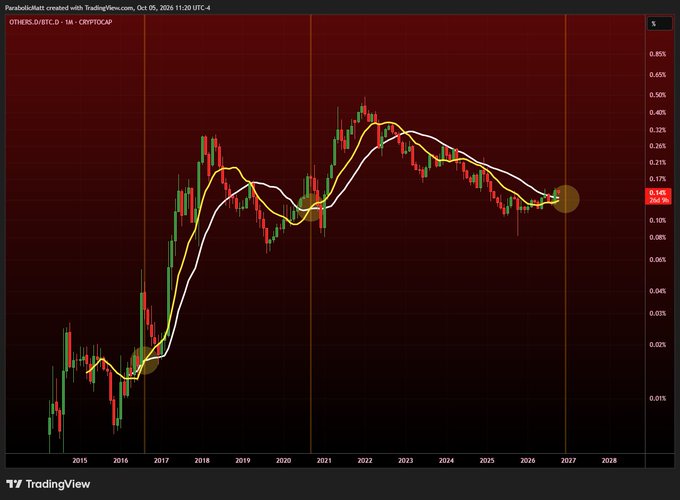
Task: Click the 0.01% price axis label
Action: pyautogui.click(x=657, y=398)
